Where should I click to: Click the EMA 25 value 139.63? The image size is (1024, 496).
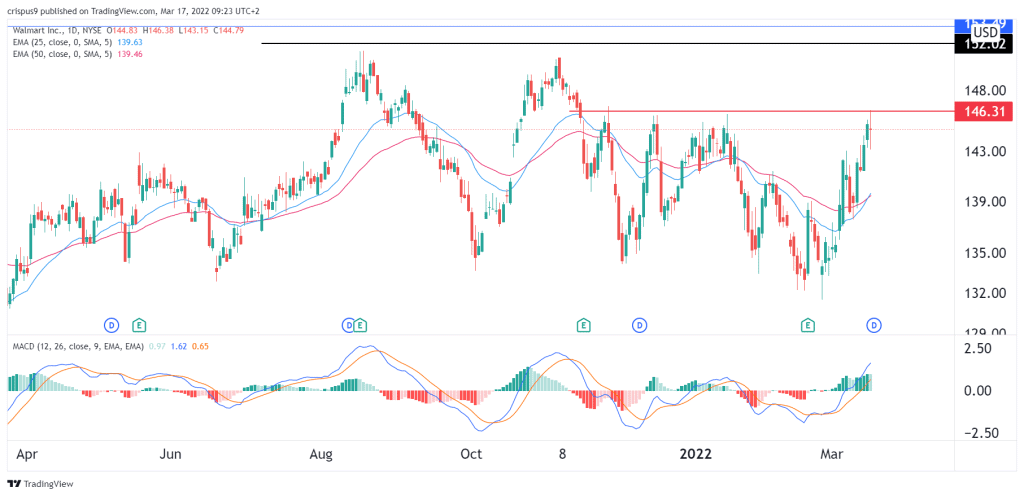pos(128,42)
